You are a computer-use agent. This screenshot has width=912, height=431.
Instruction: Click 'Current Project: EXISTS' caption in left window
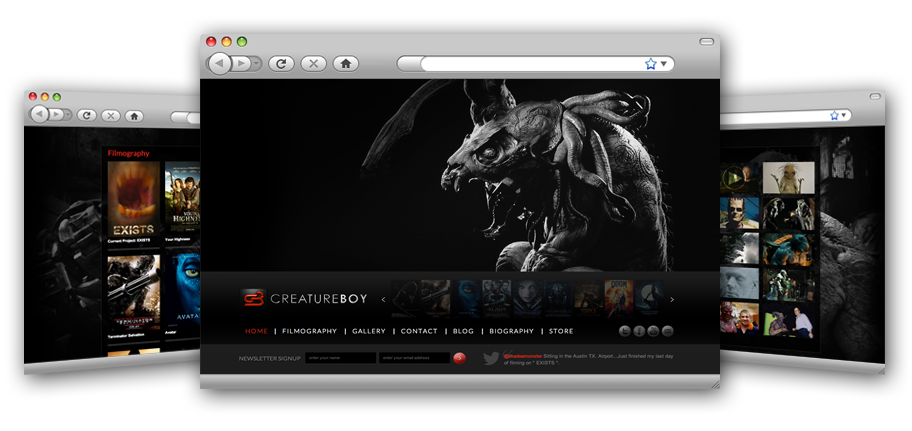coord(129,240)
